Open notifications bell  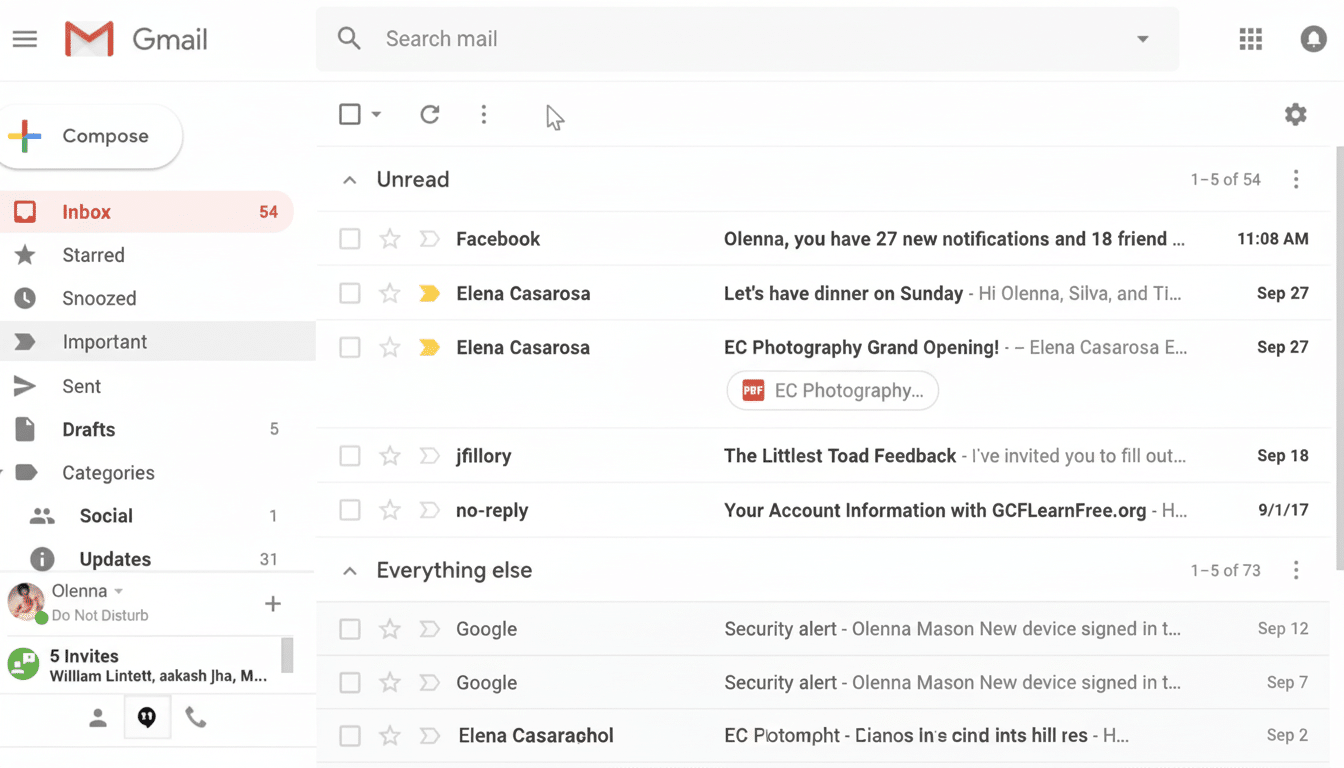click(x=1312, y=39)
